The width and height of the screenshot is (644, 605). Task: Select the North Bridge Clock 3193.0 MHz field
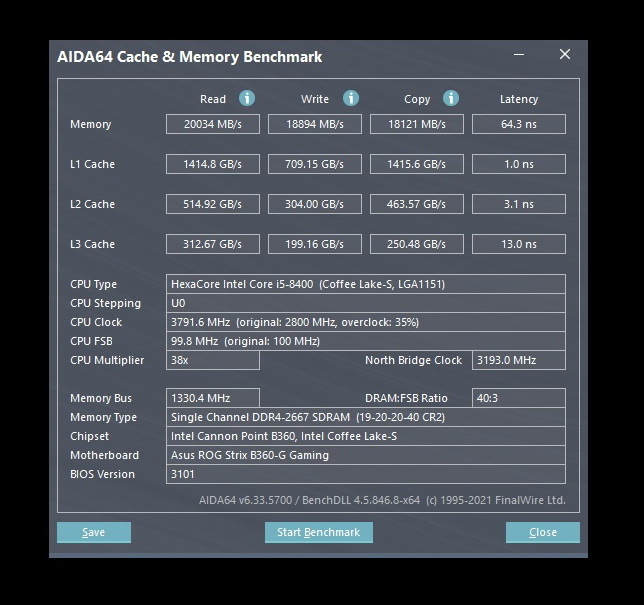[518, 360]
